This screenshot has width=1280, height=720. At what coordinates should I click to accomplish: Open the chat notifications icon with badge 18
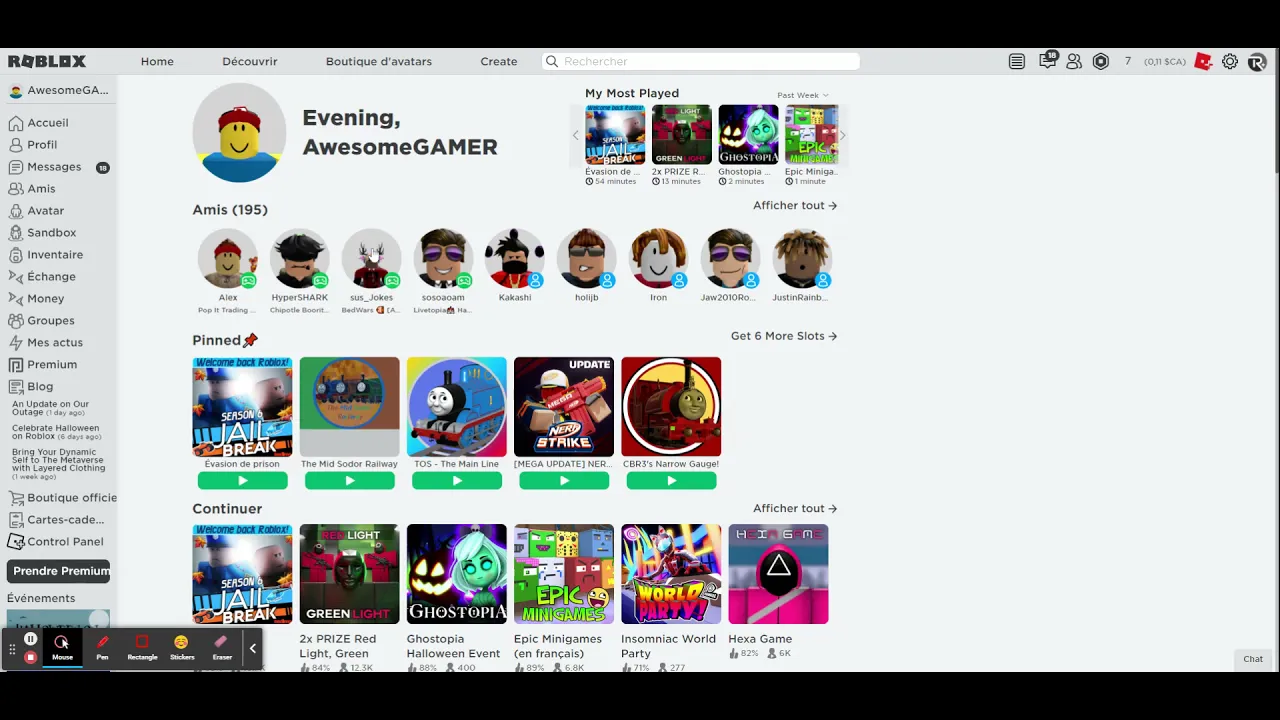pos(1047,60)
